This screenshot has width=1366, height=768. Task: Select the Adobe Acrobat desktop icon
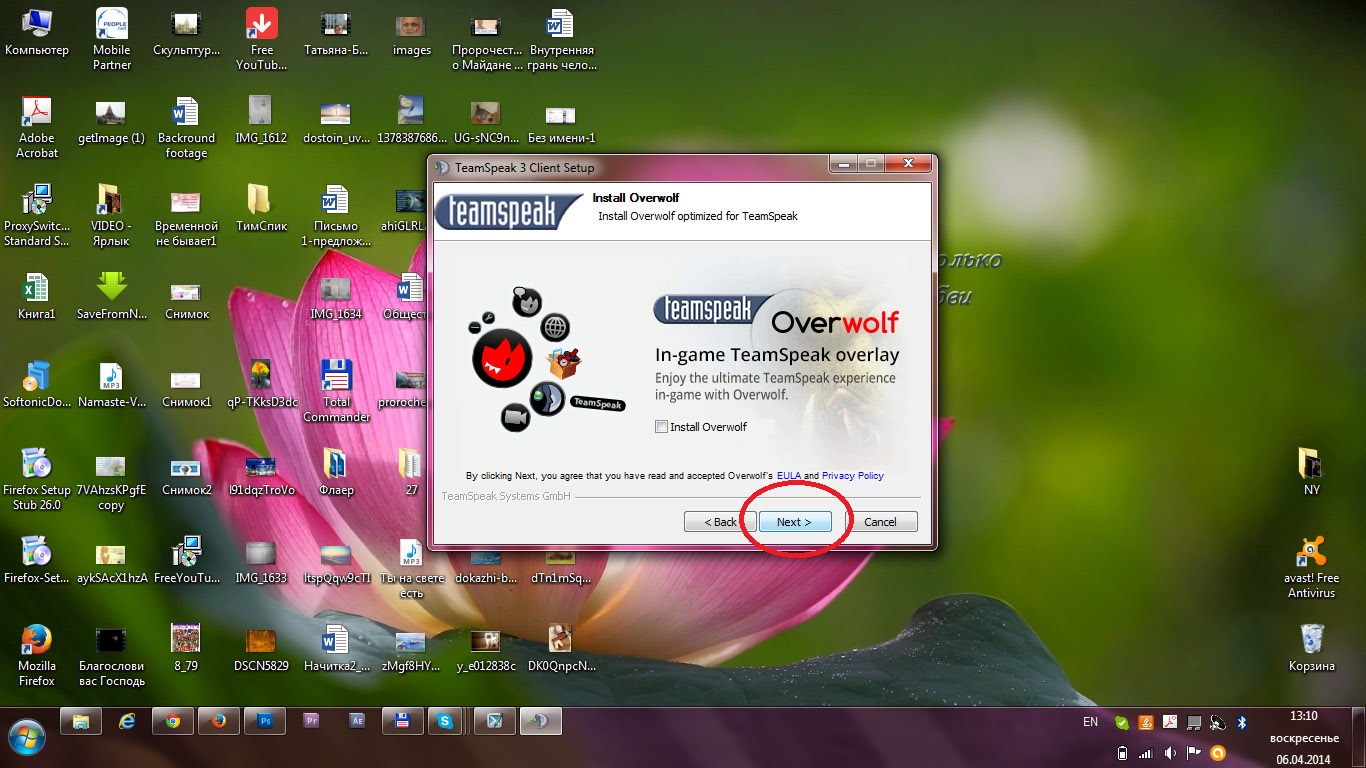point(37,127)
